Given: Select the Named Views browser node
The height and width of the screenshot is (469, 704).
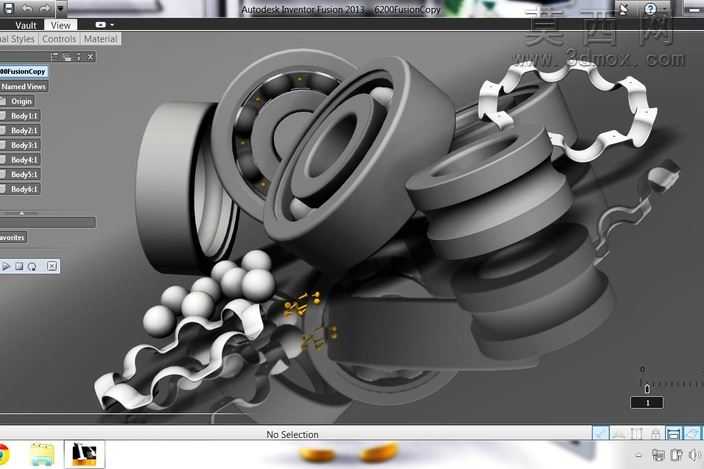Looking at the screenshot, I should tap(23, 86).
